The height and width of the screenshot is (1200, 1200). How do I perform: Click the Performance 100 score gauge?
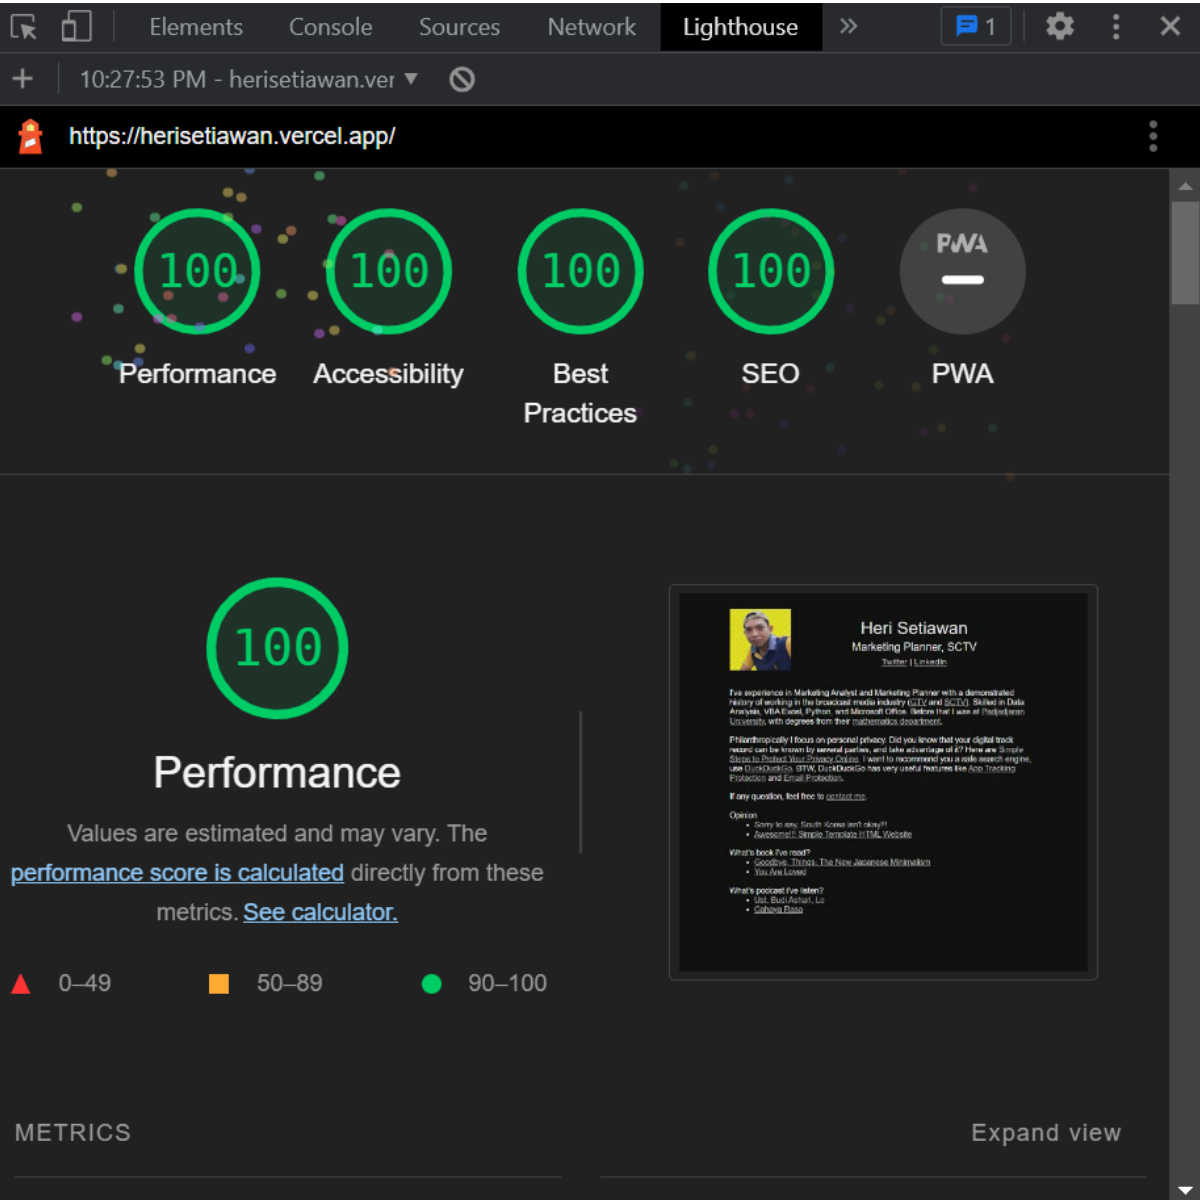tap(196, 271)
